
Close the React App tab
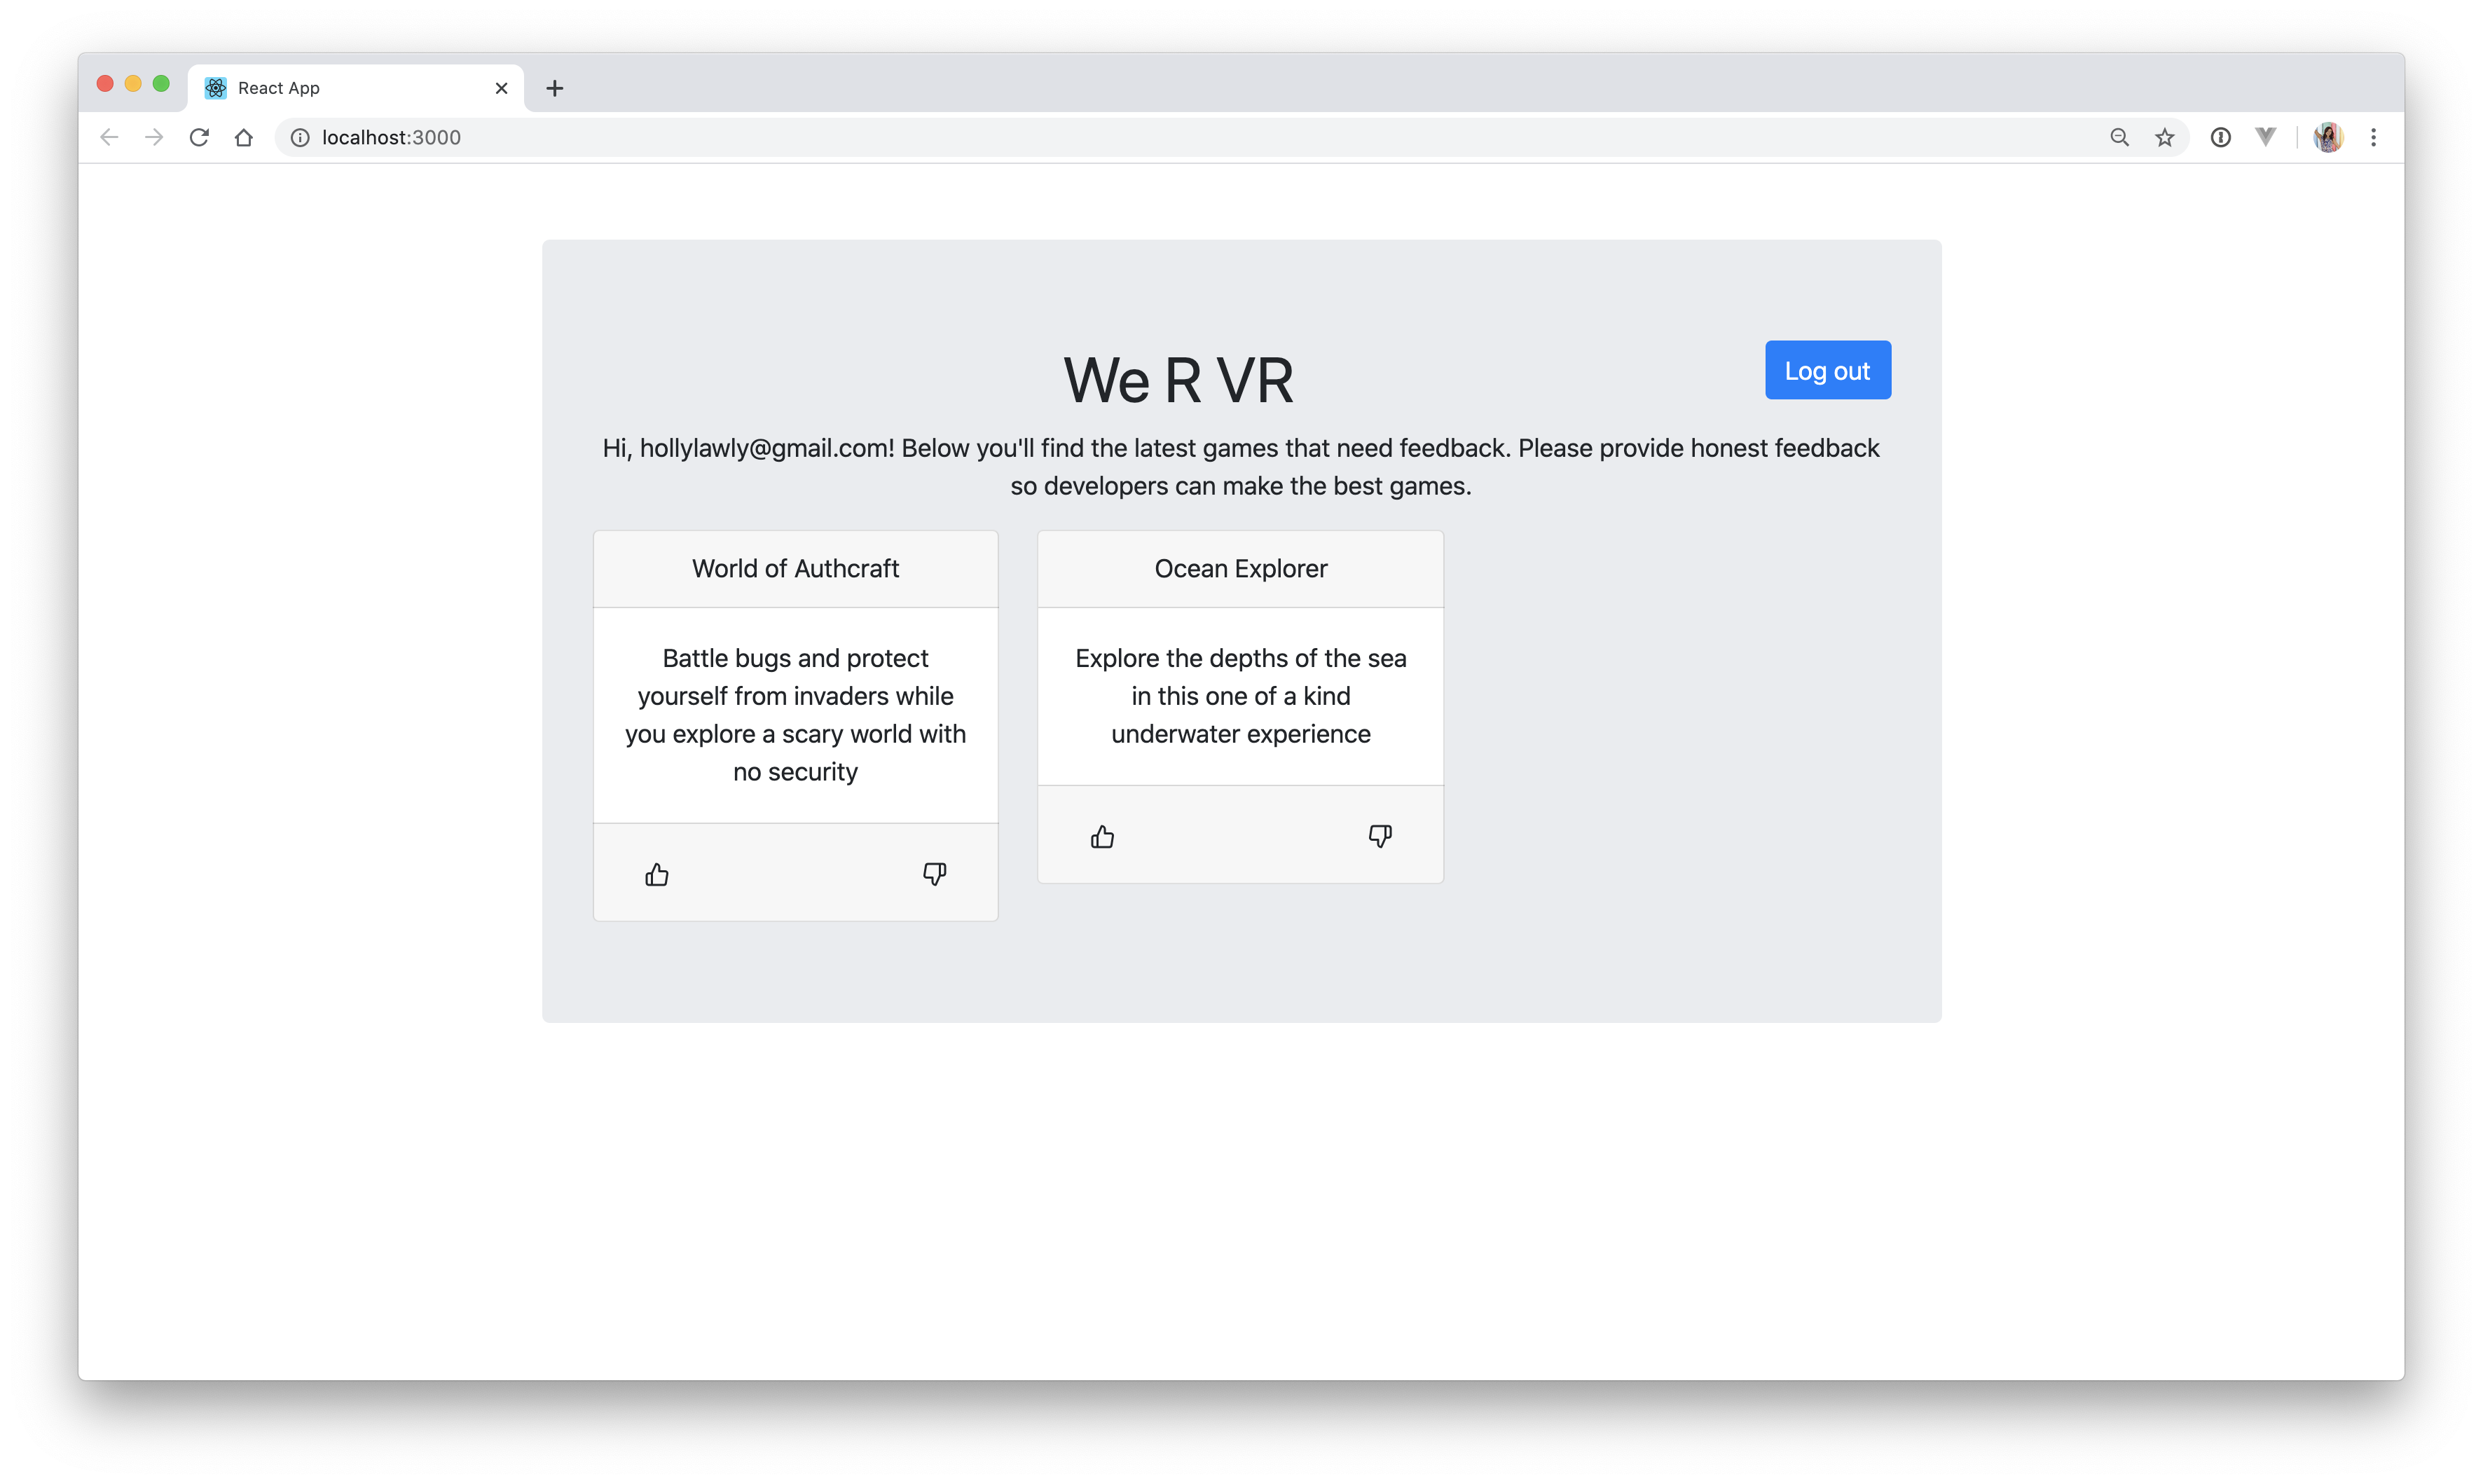(501, 88)
